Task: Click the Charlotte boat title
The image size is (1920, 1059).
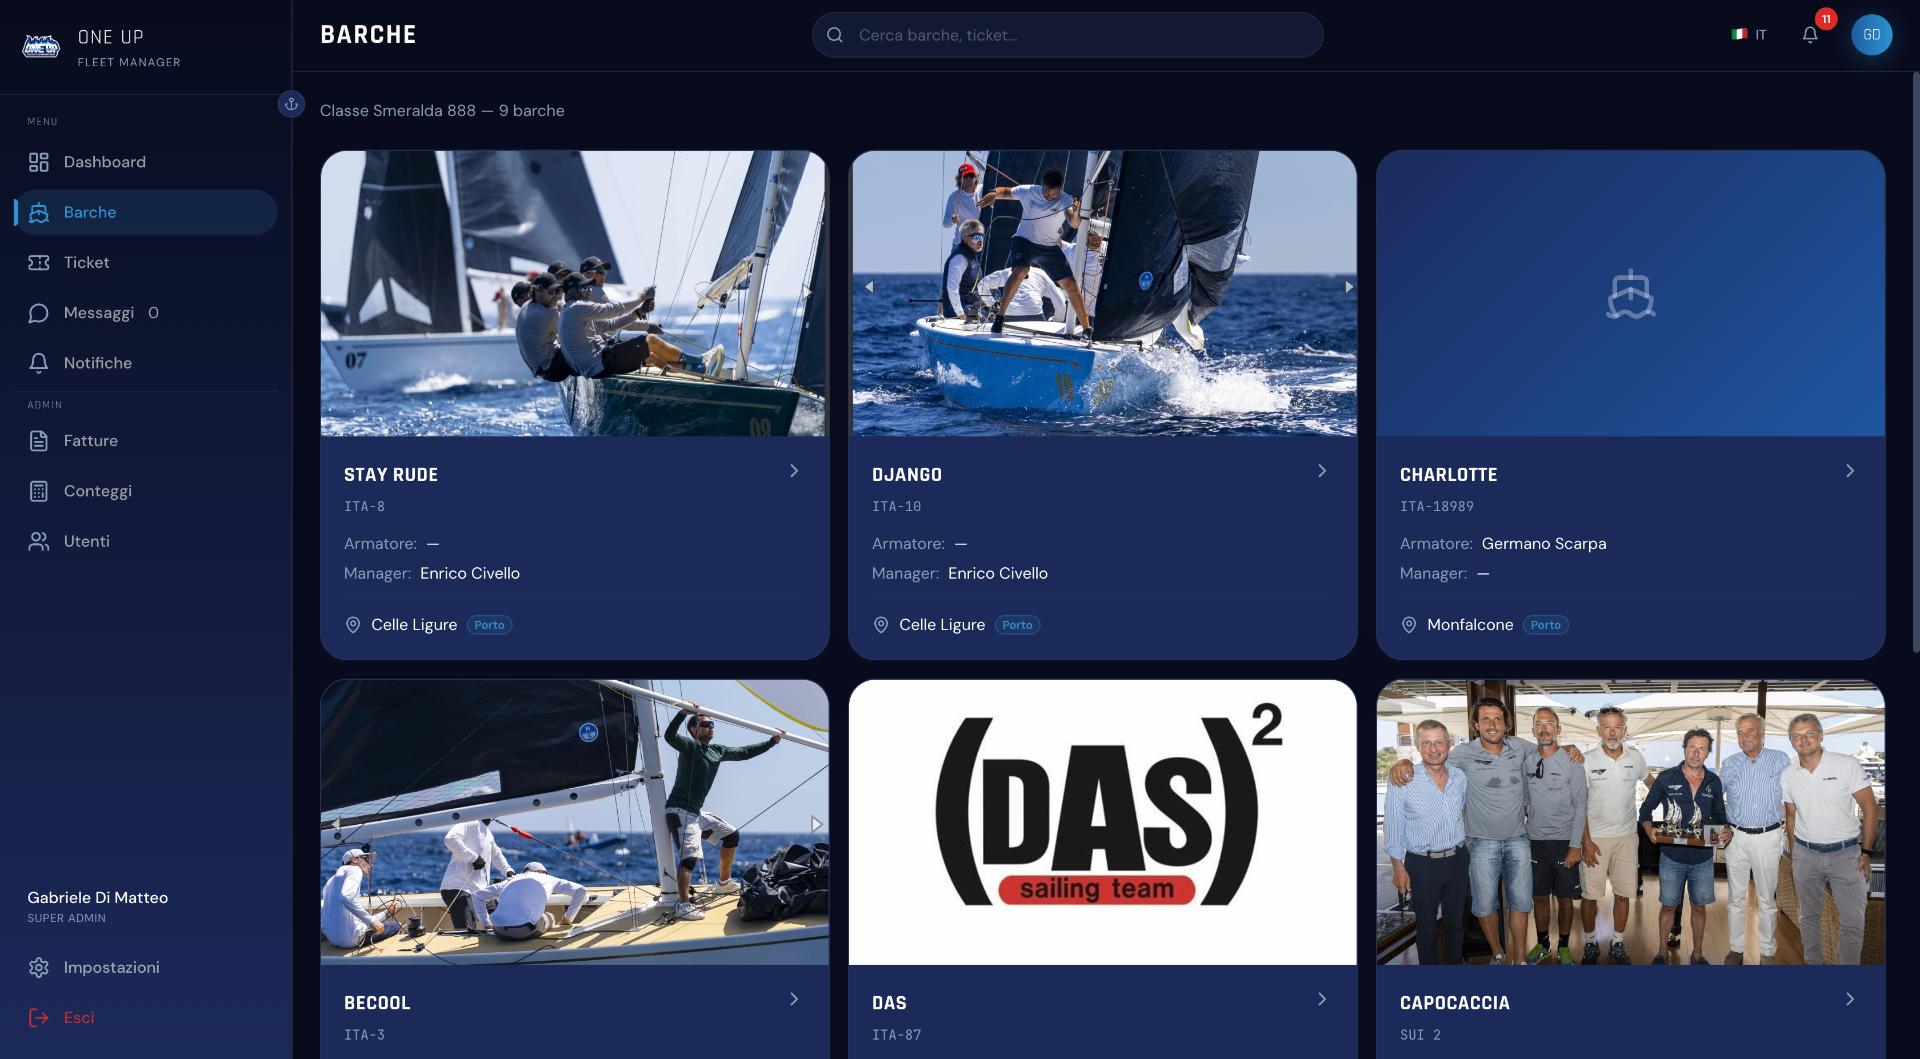Action: pos(1449,475)
